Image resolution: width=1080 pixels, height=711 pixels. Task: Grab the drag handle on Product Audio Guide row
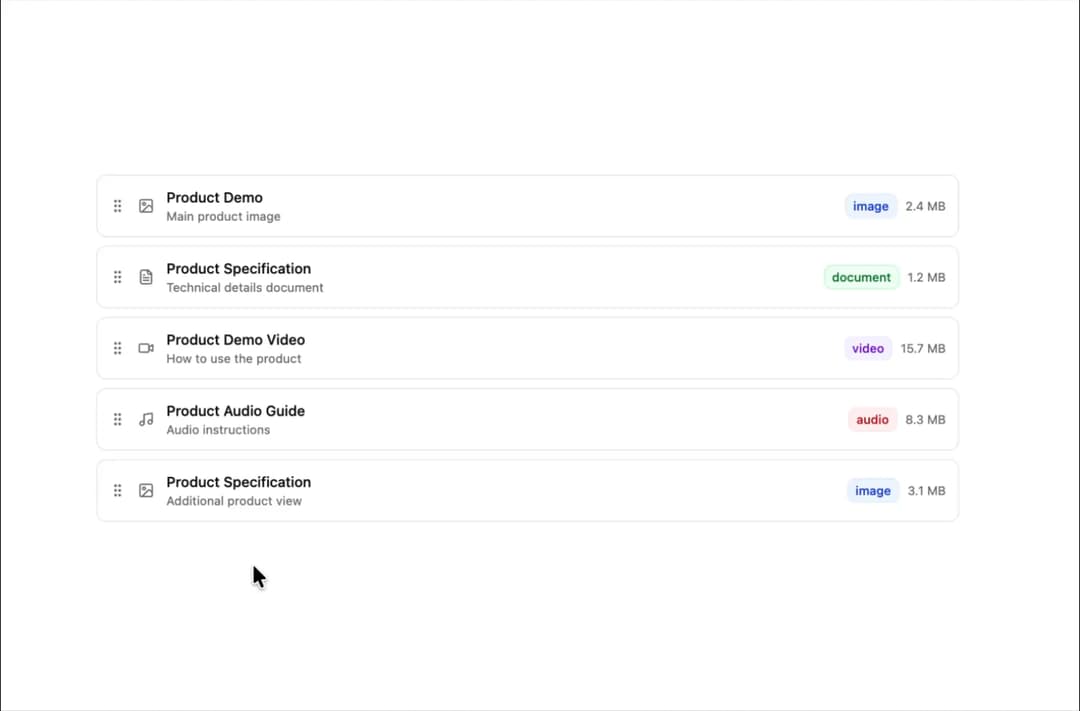pos(118,420)
